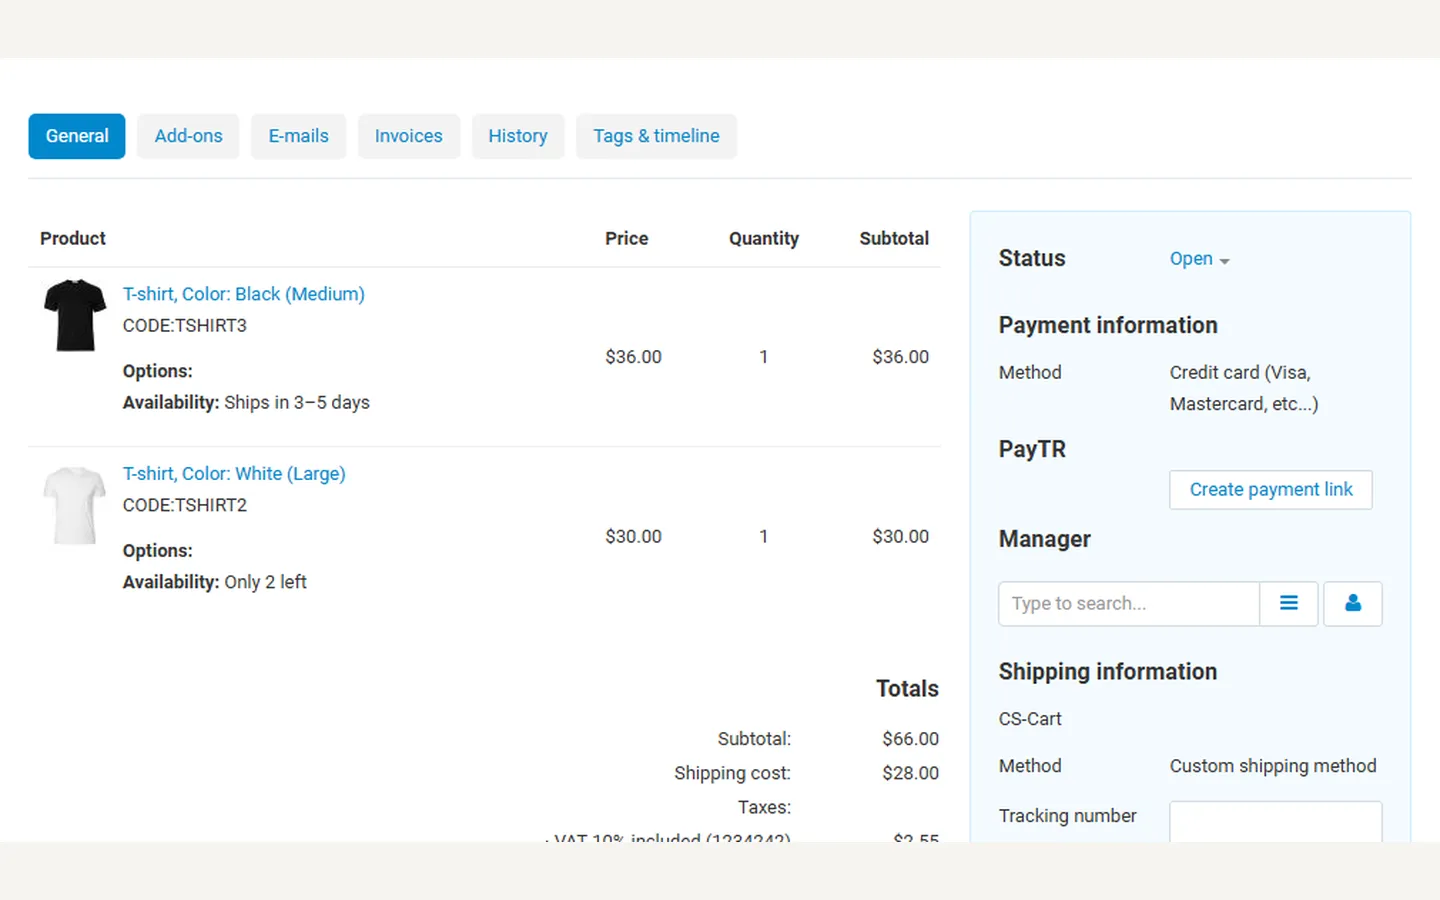
Task: Open the Tags & timeline tab
Action: point(656,136)
